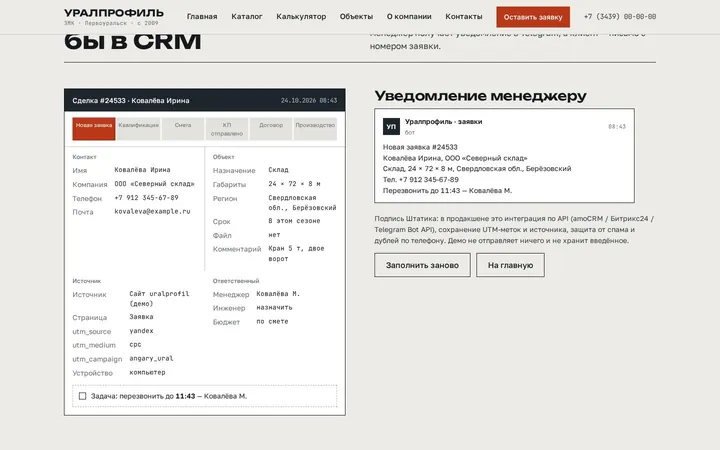720x450 pixels.
Task: Open the Контакты nav item
Action: tap(464, 17)
